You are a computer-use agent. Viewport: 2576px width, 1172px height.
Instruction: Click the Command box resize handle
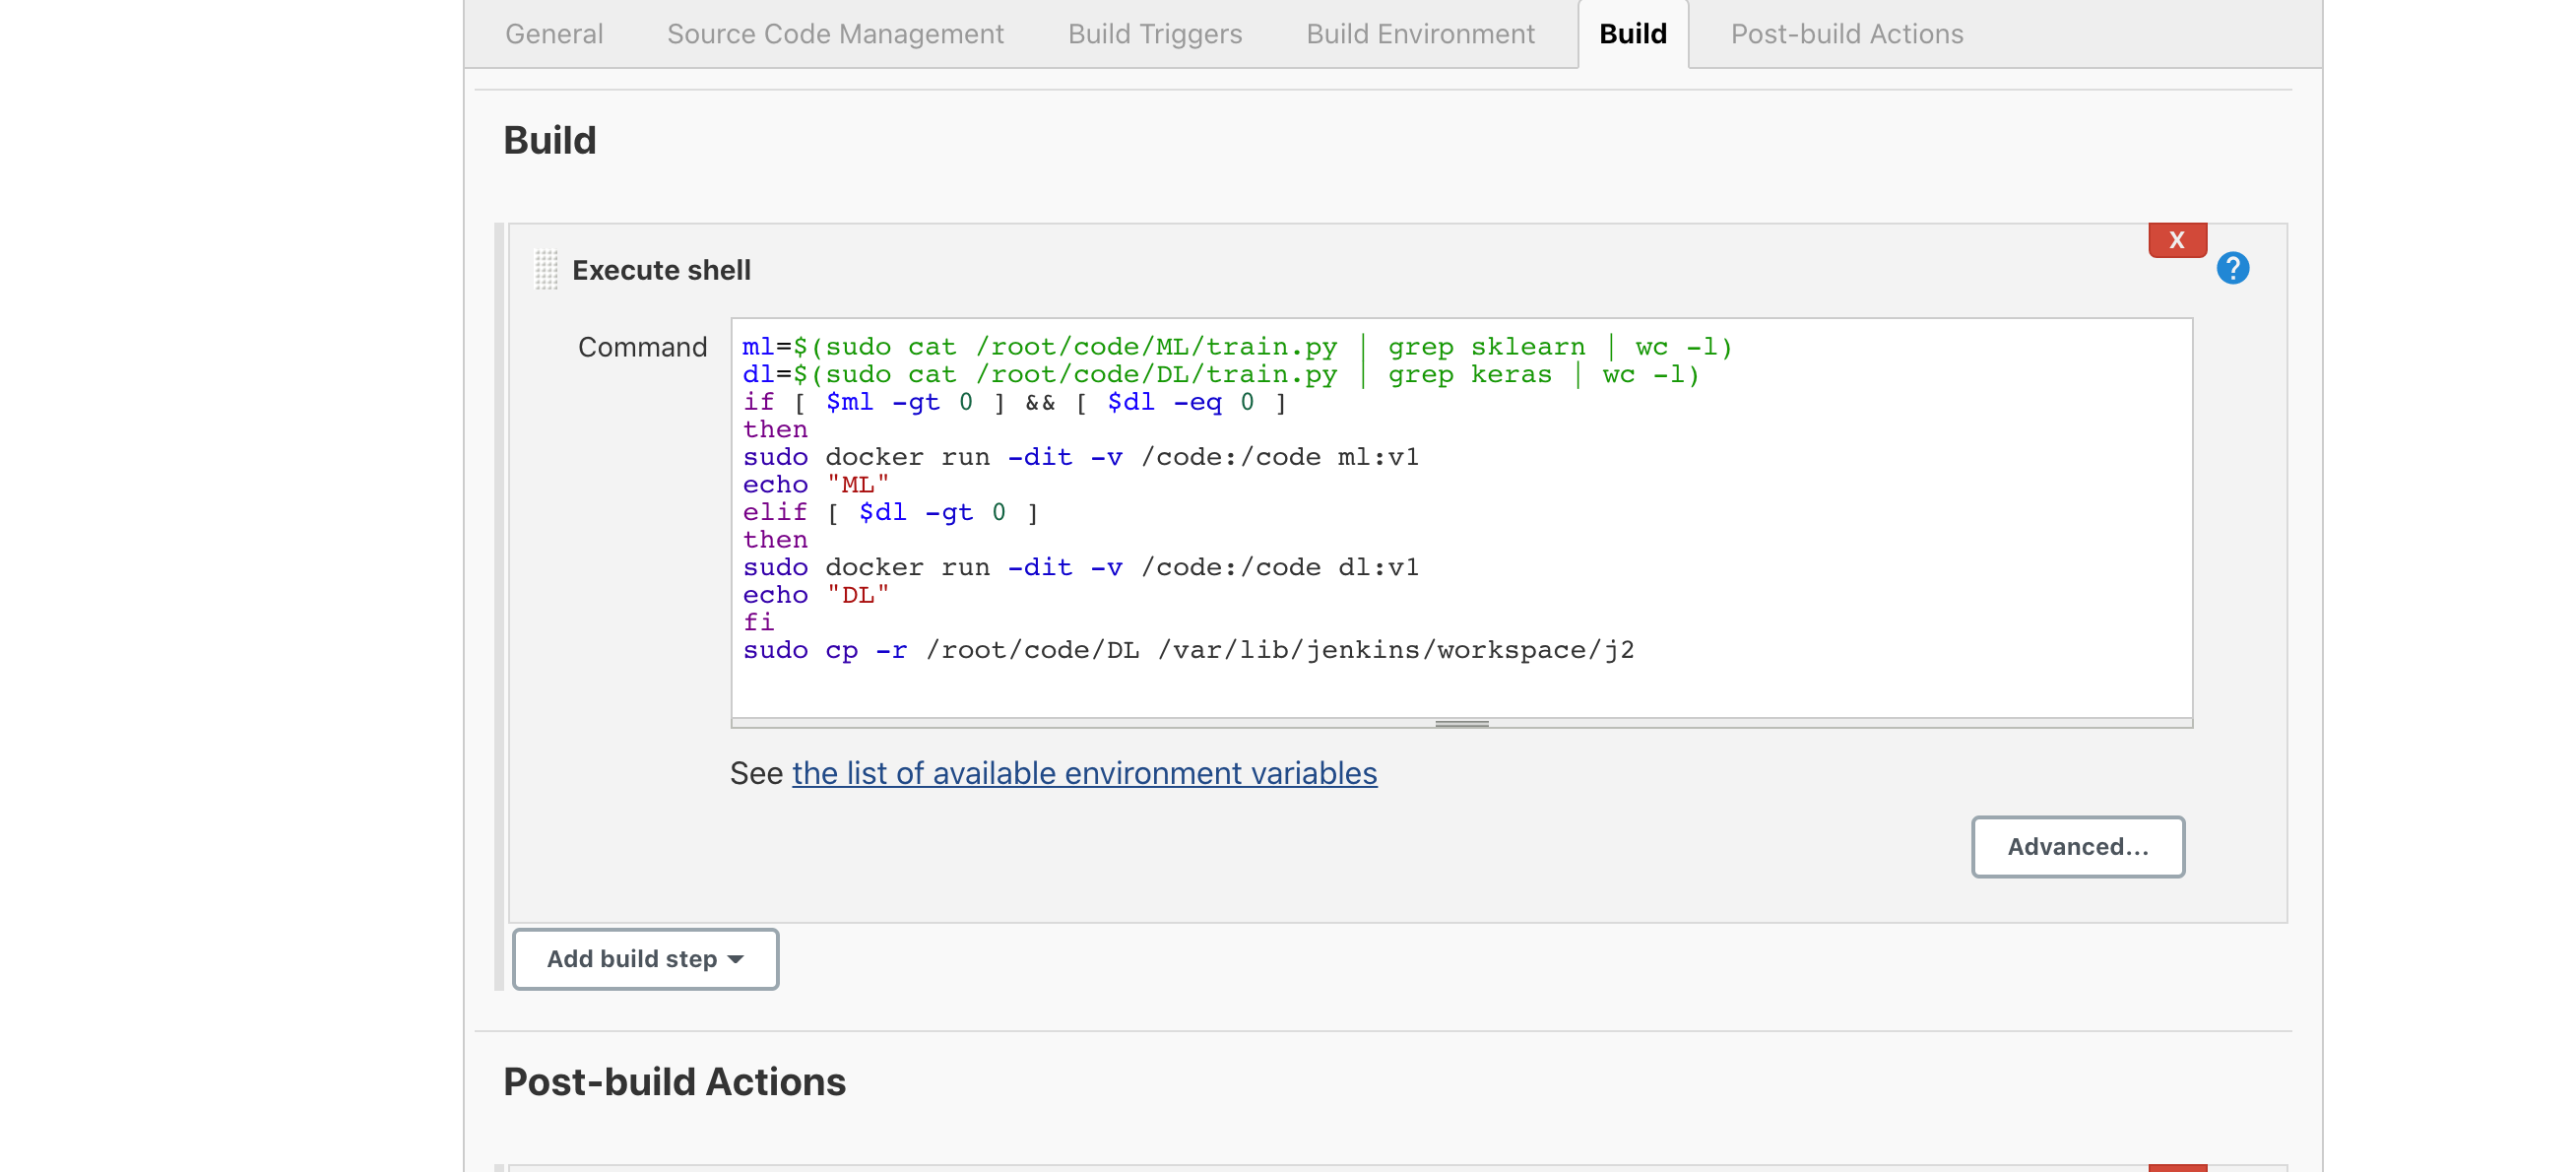[x=1461, y=723]
